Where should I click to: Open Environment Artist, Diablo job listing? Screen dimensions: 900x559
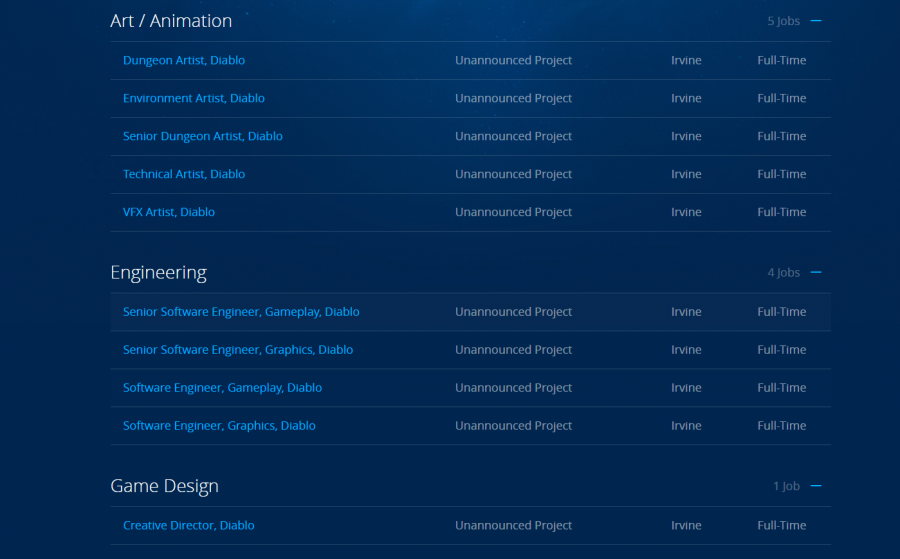point(193,98)
